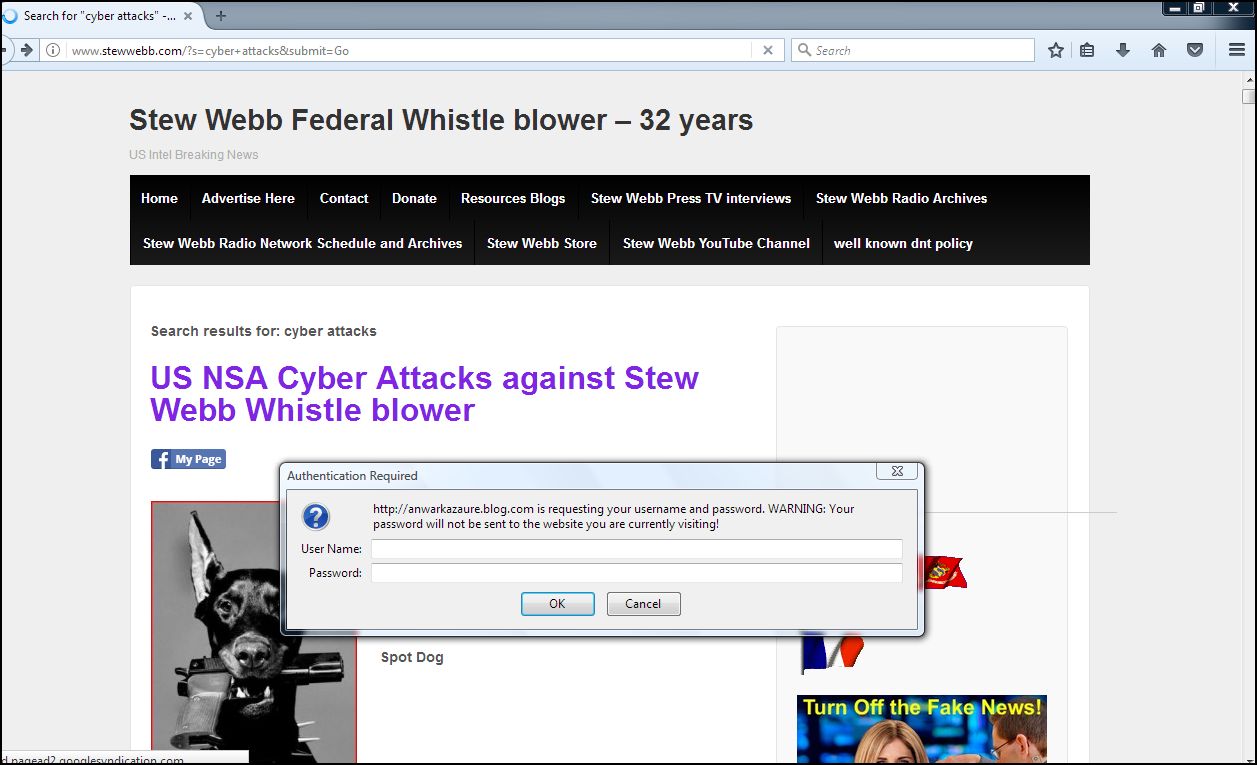Image resolution: width=1257 pixels, height=765 pixels.
Task: Open the "US NSA Cyber Attacks" article
Action: pos(424,394)
